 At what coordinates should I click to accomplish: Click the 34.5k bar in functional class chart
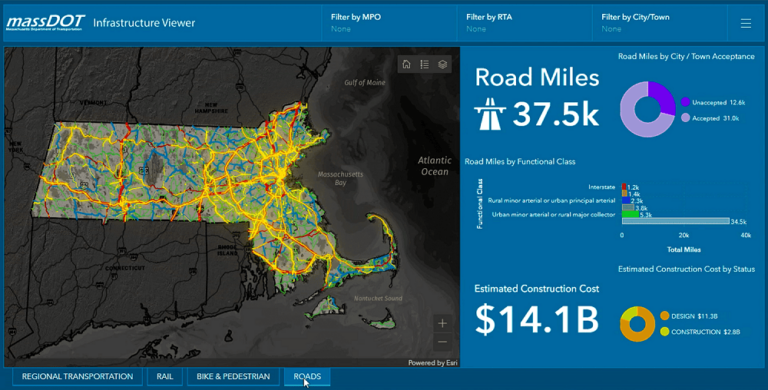pyautogui.click(x=675, y=221)
